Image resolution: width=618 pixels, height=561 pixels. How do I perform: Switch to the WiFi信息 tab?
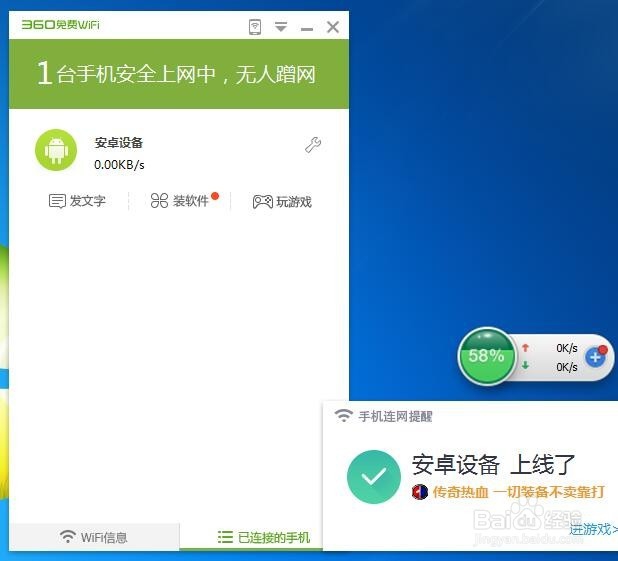[x=94, y=537]
